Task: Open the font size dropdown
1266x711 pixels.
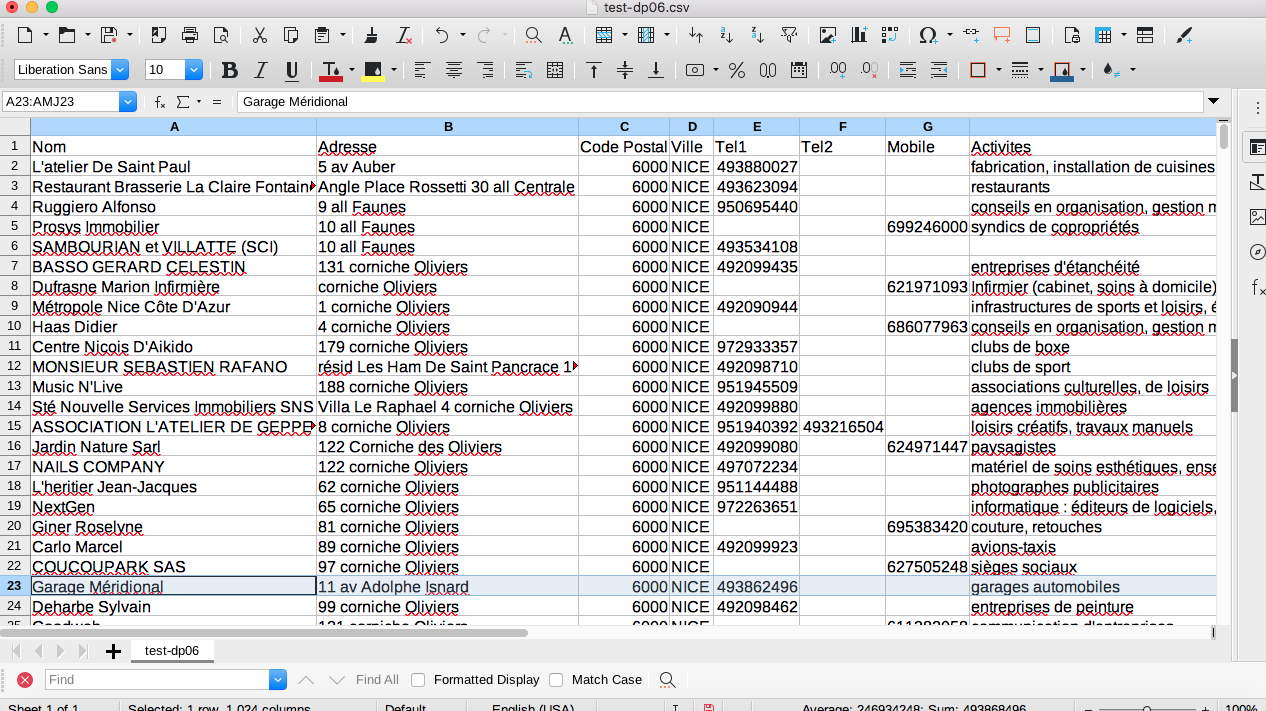Action: click(x=194, y=70)
